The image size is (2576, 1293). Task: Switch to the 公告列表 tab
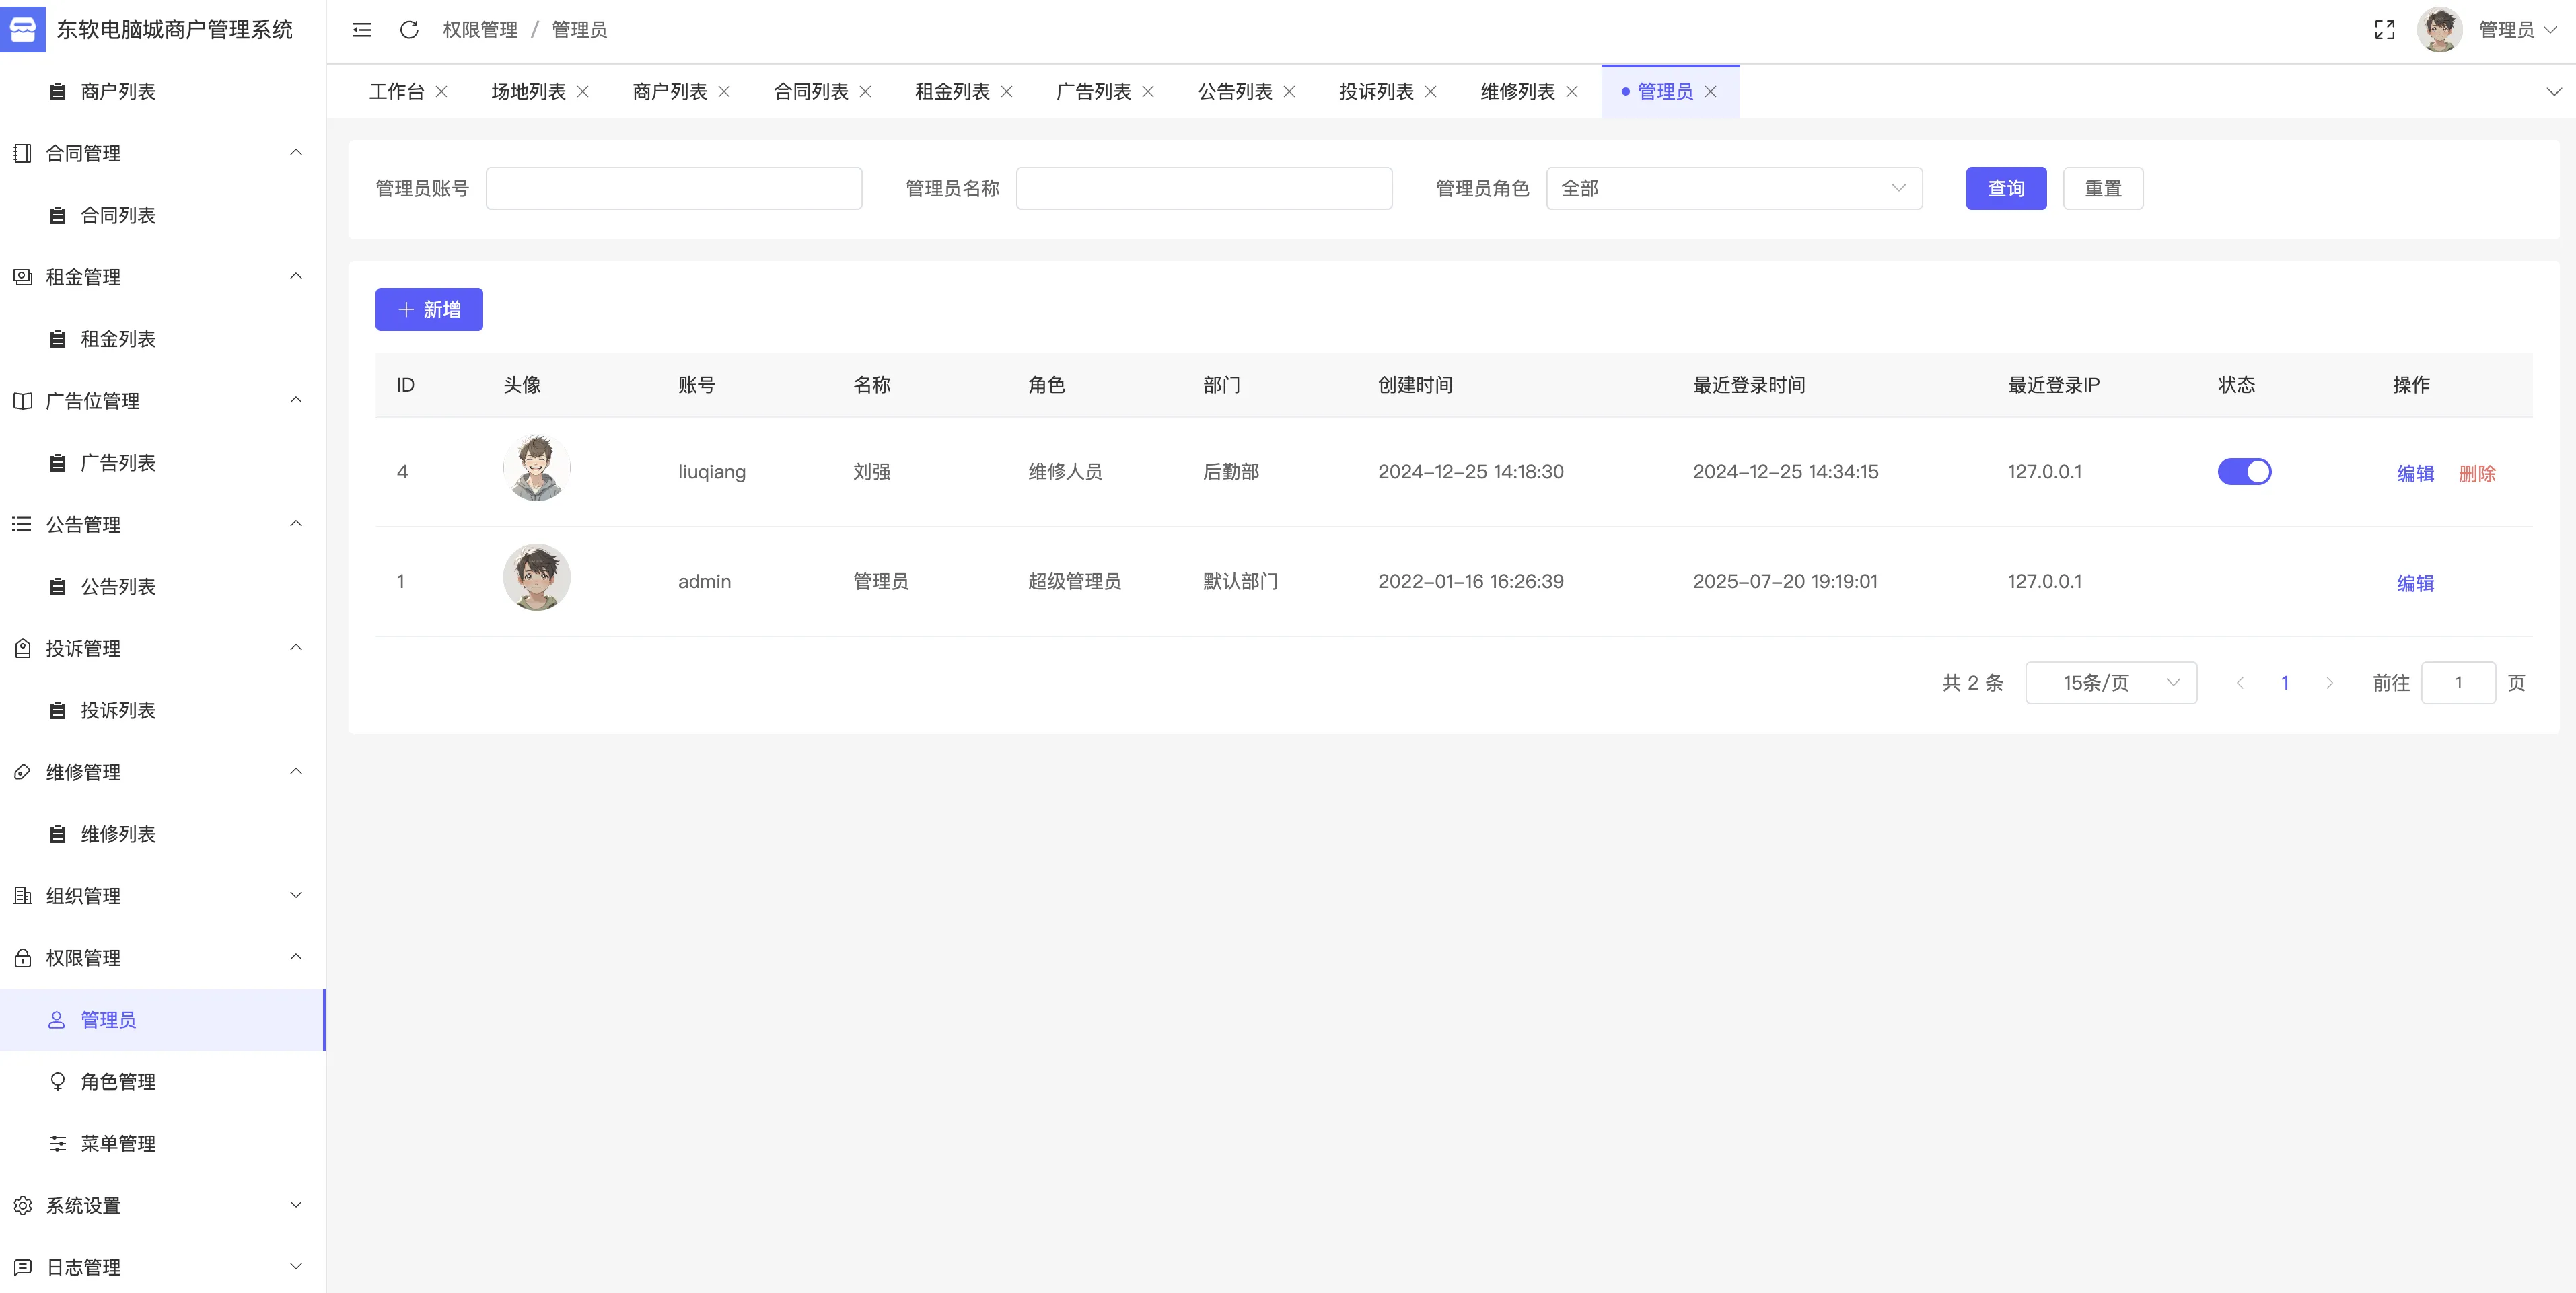pos(1234,92)
